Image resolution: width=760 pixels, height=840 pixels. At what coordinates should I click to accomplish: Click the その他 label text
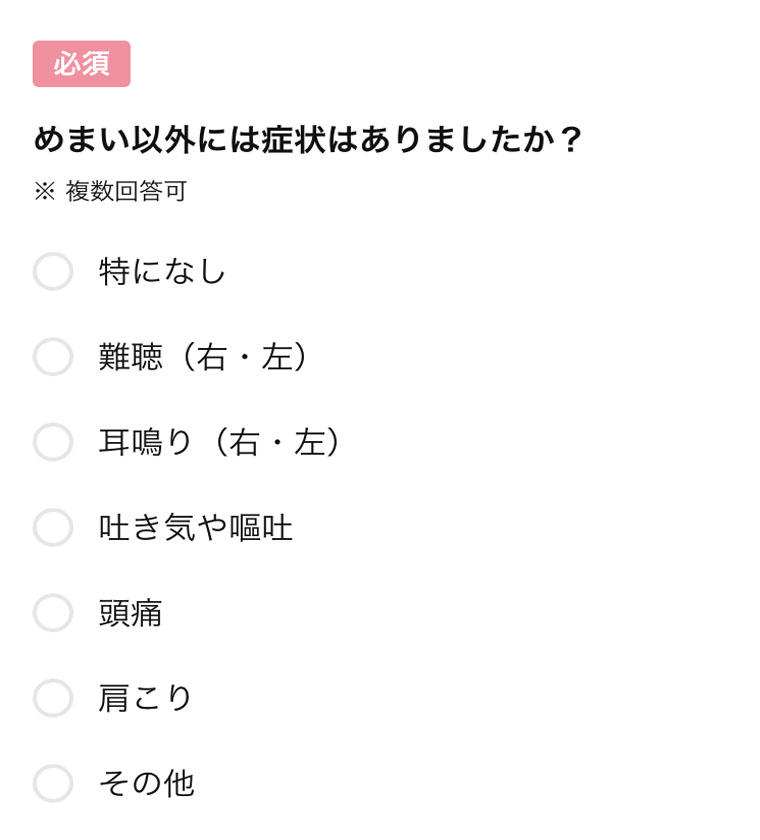[146, 783]
